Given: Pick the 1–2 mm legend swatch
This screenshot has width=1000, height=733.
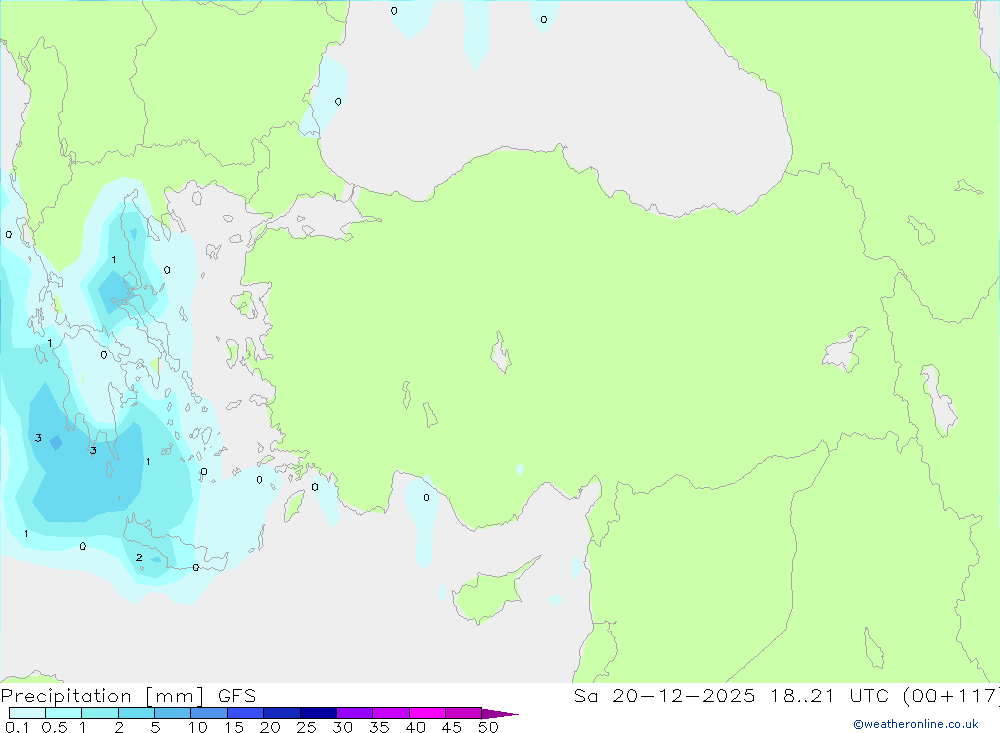Looking at the screenshot, I should 99,713.
